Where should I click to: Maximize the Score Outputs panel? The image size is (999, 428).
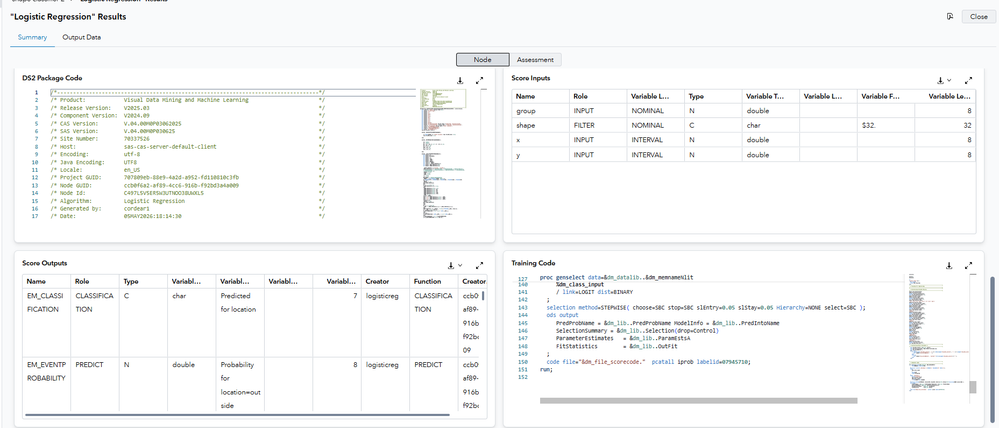click(479, 266)
